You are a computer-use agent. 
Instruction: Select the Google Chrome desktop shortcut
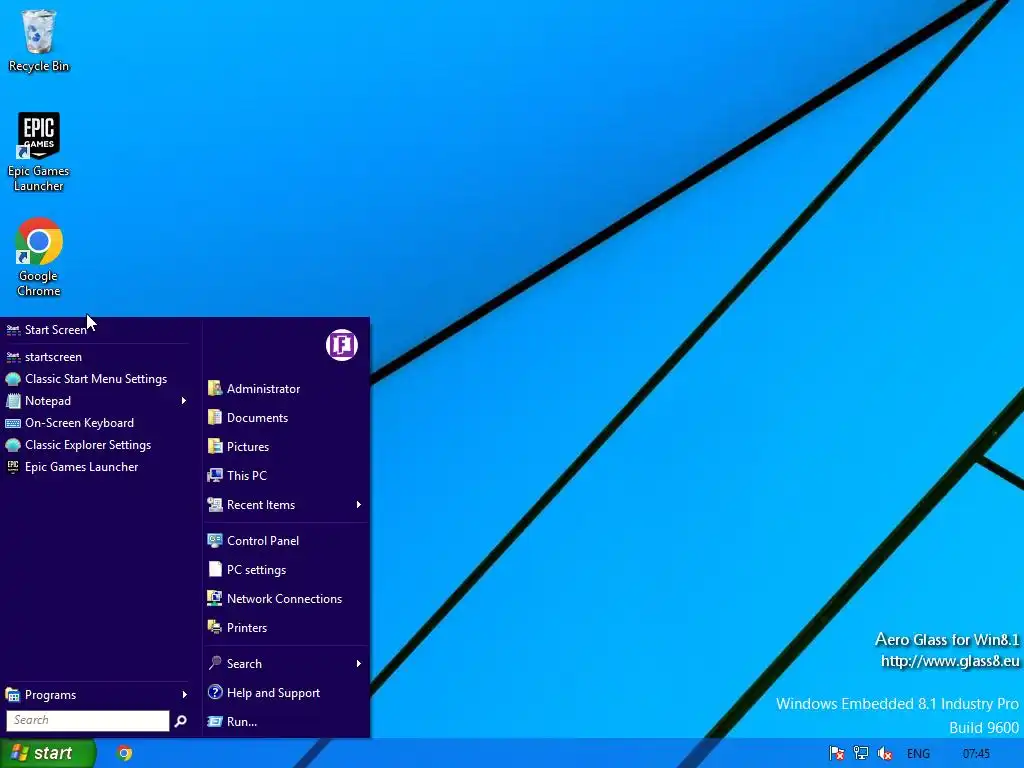(39, 257)
